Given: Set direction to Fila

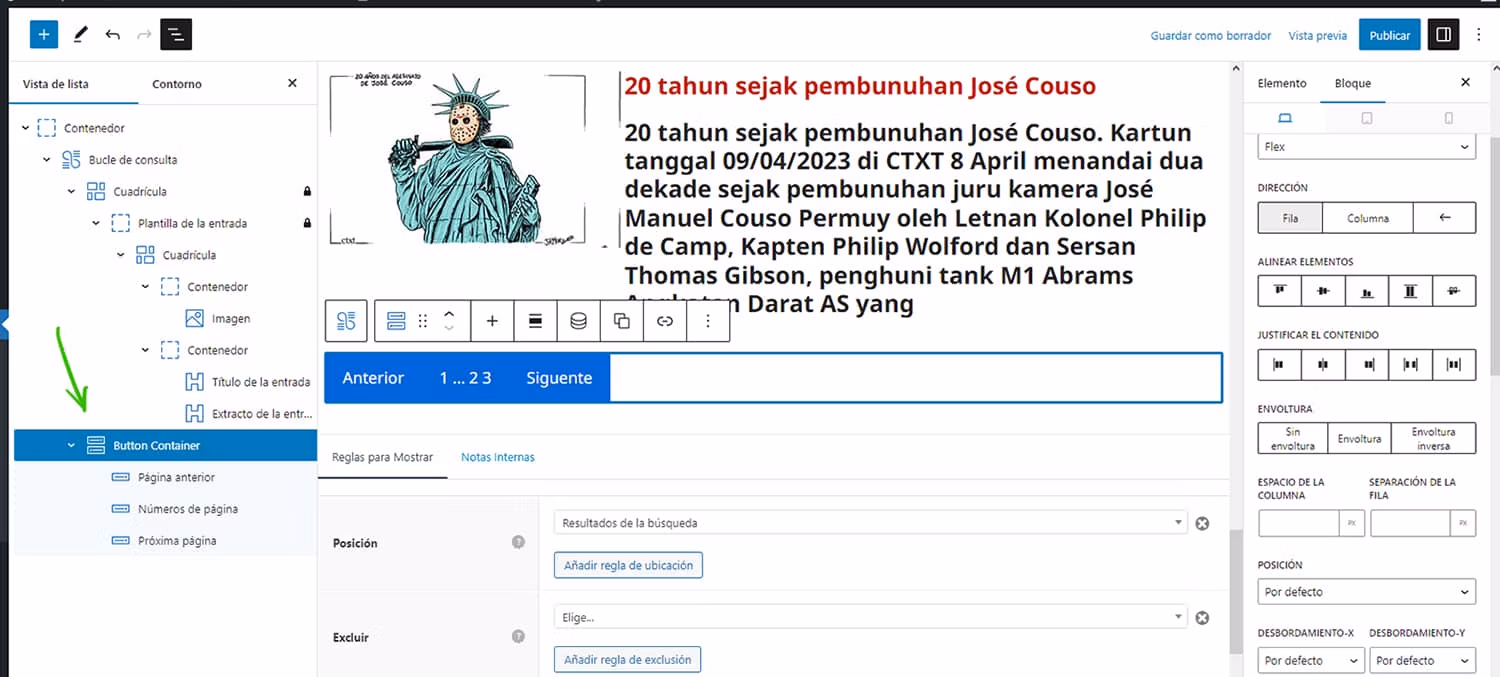Looking at the screenshot, I should pos(1290,218).
